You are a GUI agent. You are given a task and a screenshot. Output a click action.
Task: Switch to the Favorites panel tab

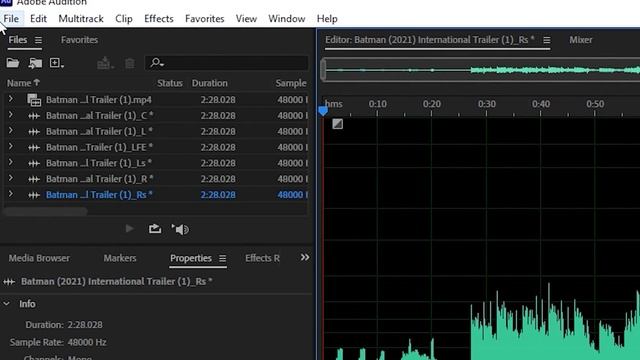79,40
